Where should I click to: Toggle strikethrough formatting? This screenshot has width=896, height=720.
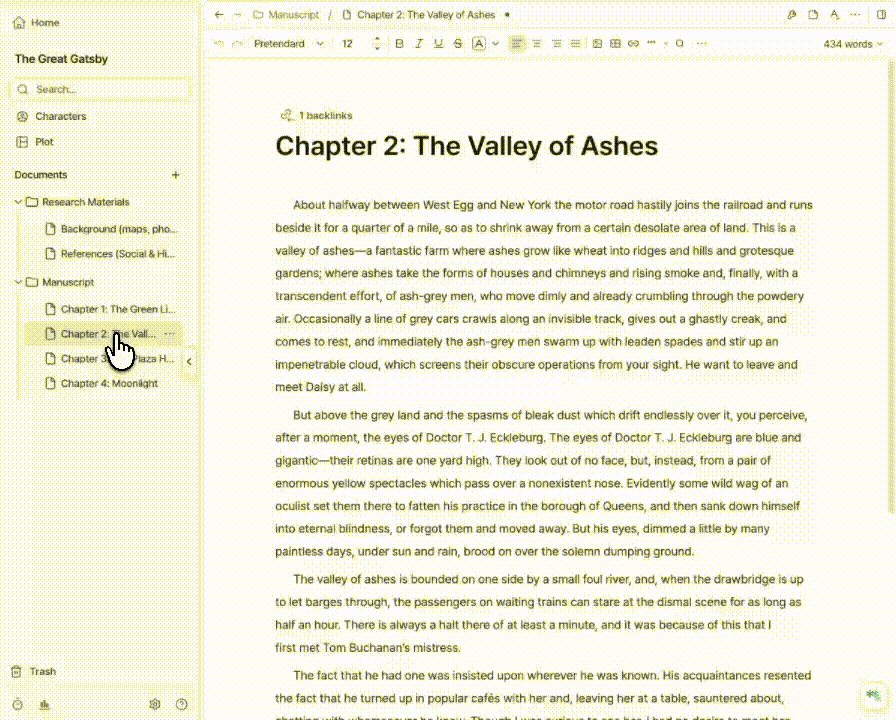[458, 43]
